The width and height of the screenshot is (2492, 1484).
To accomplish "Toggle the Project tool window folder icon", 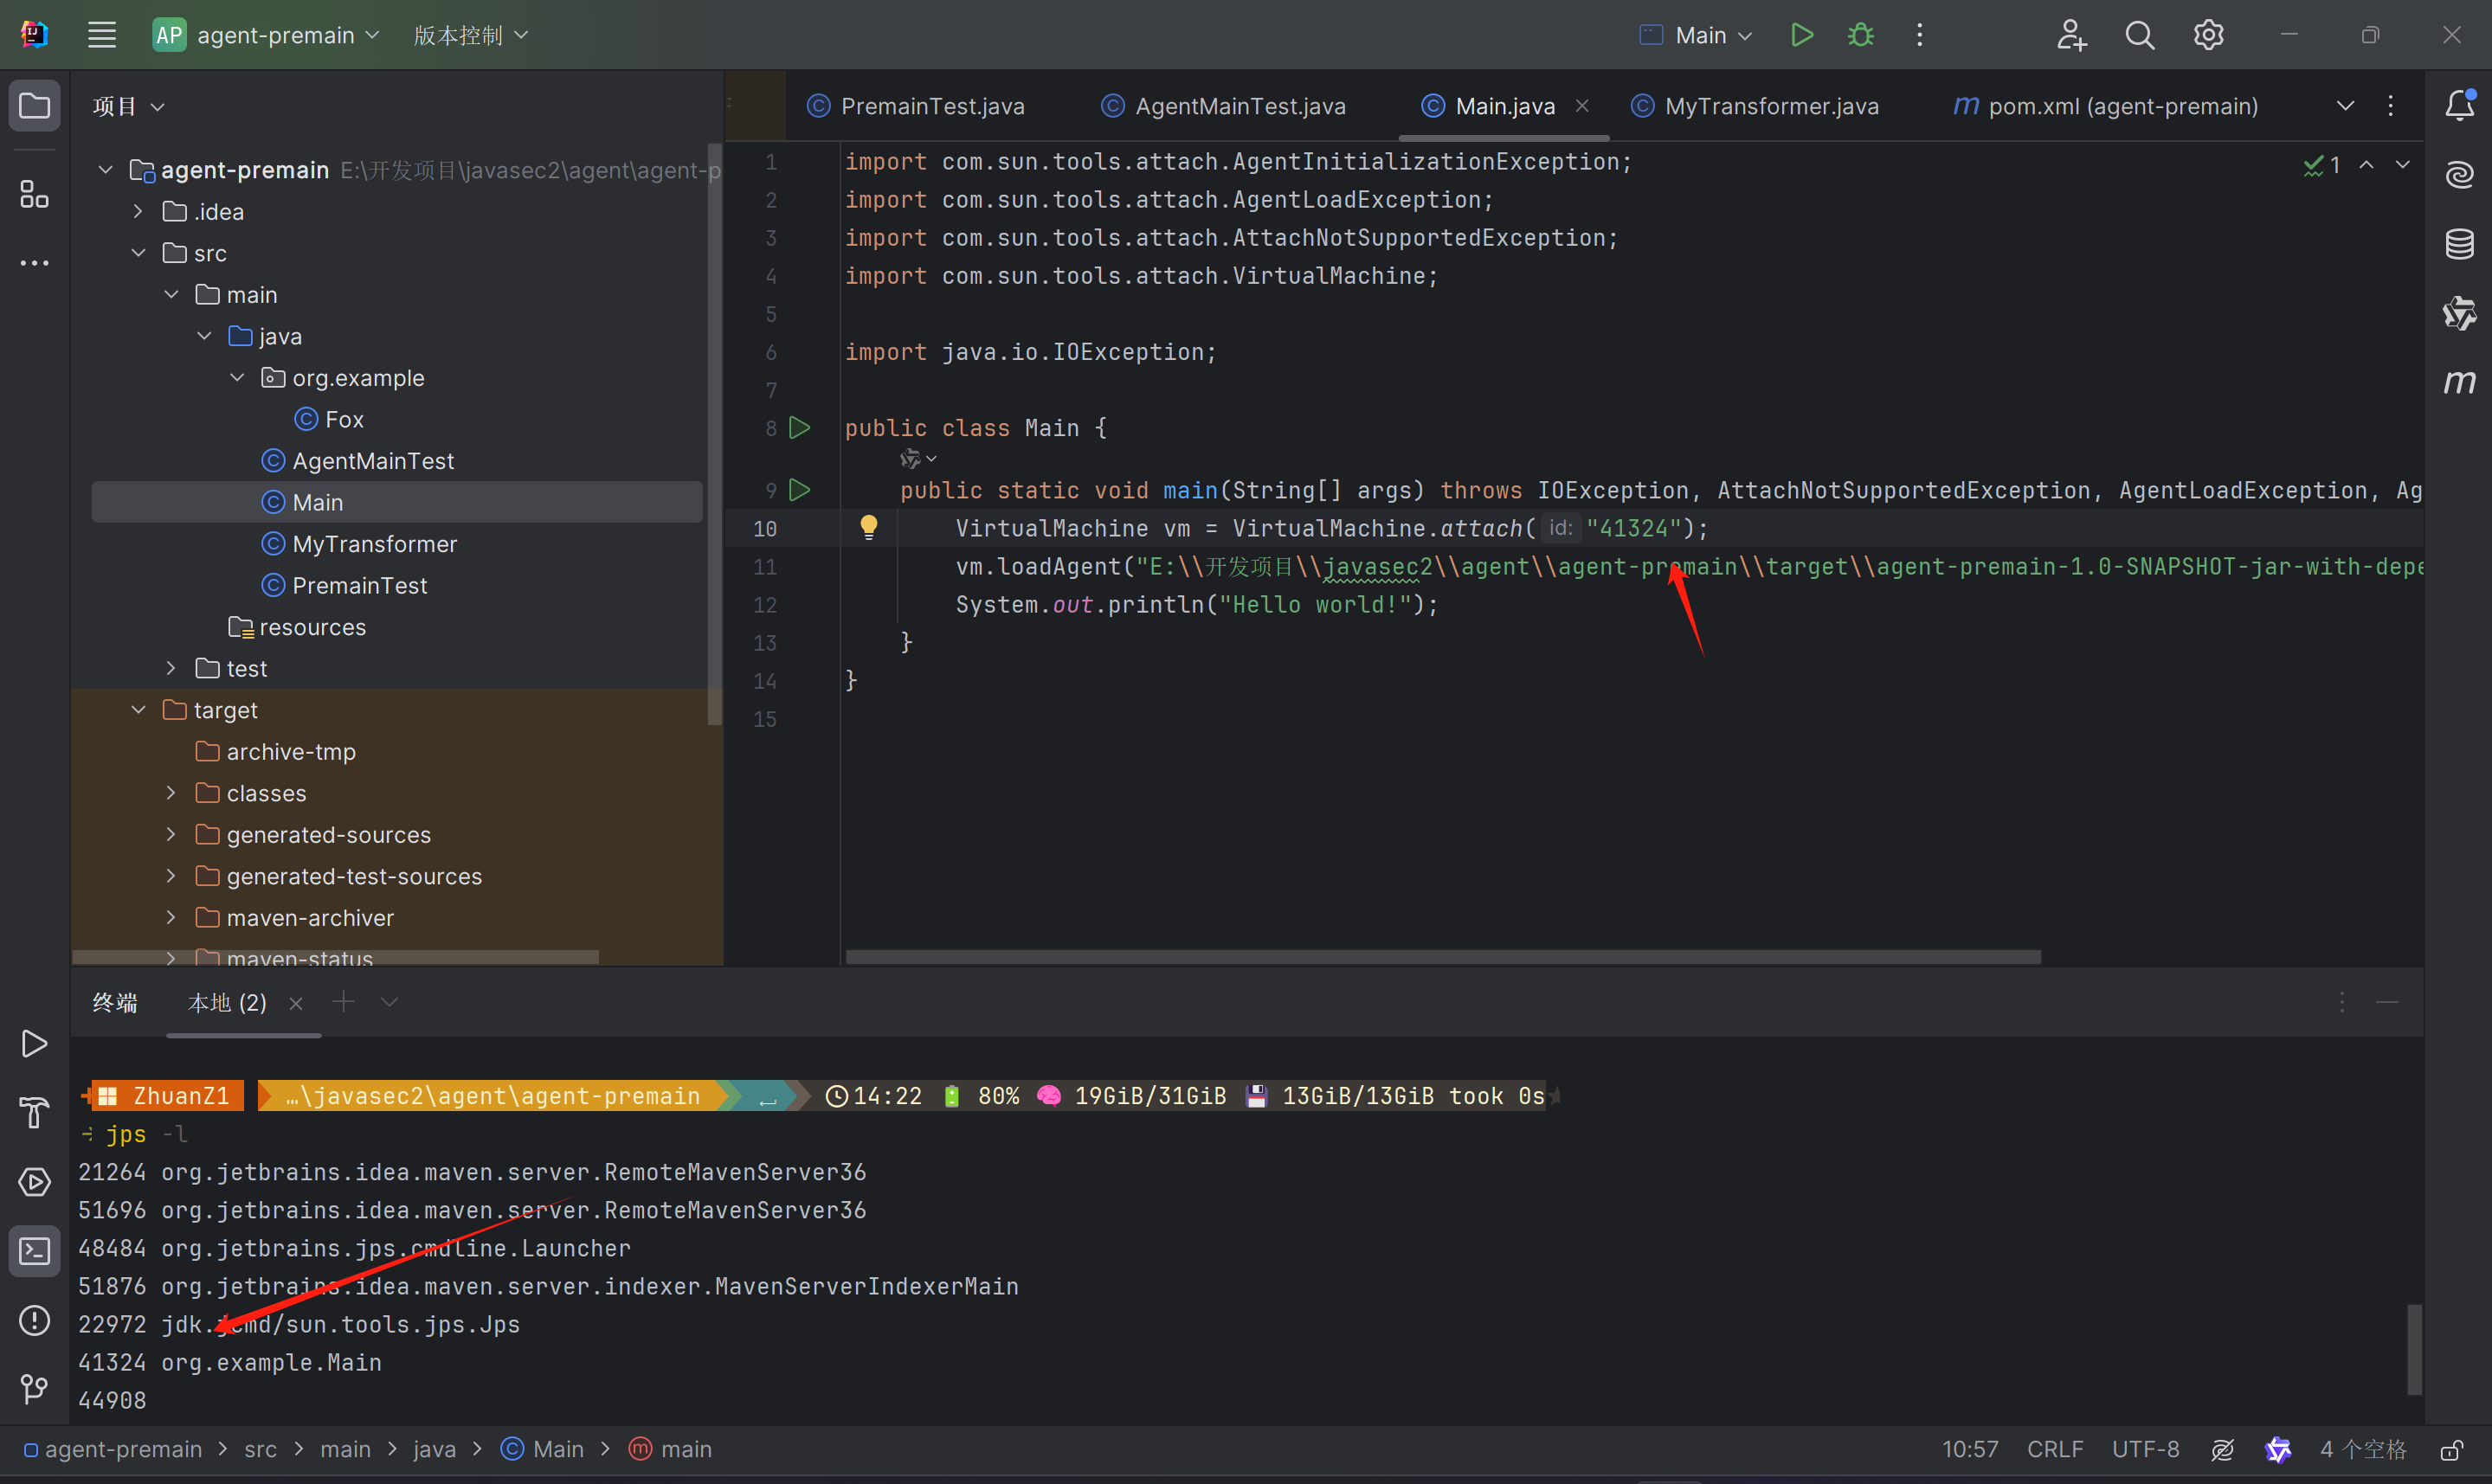I will point(34,105).
